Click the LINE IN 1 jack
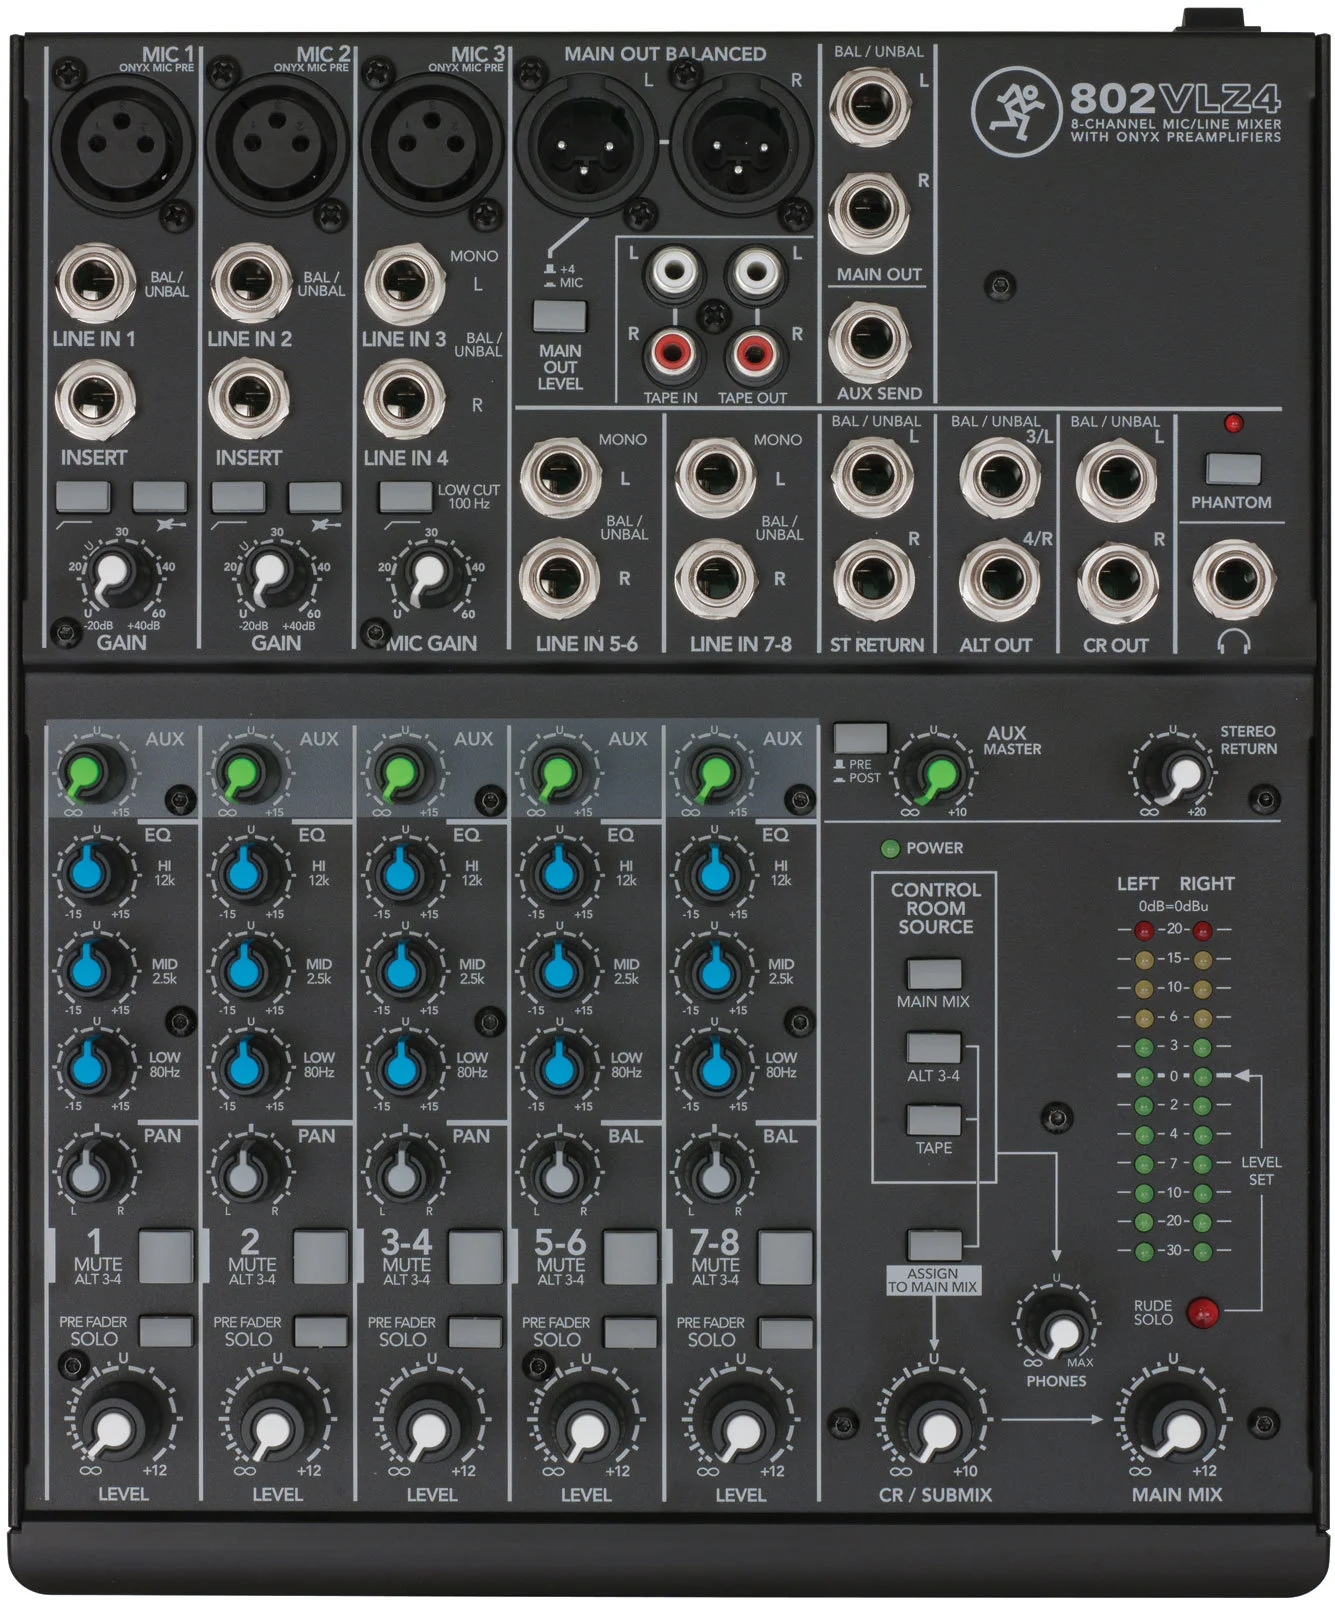The height and width of the screenshot is (1600, 1335). [x=95, y=283]
